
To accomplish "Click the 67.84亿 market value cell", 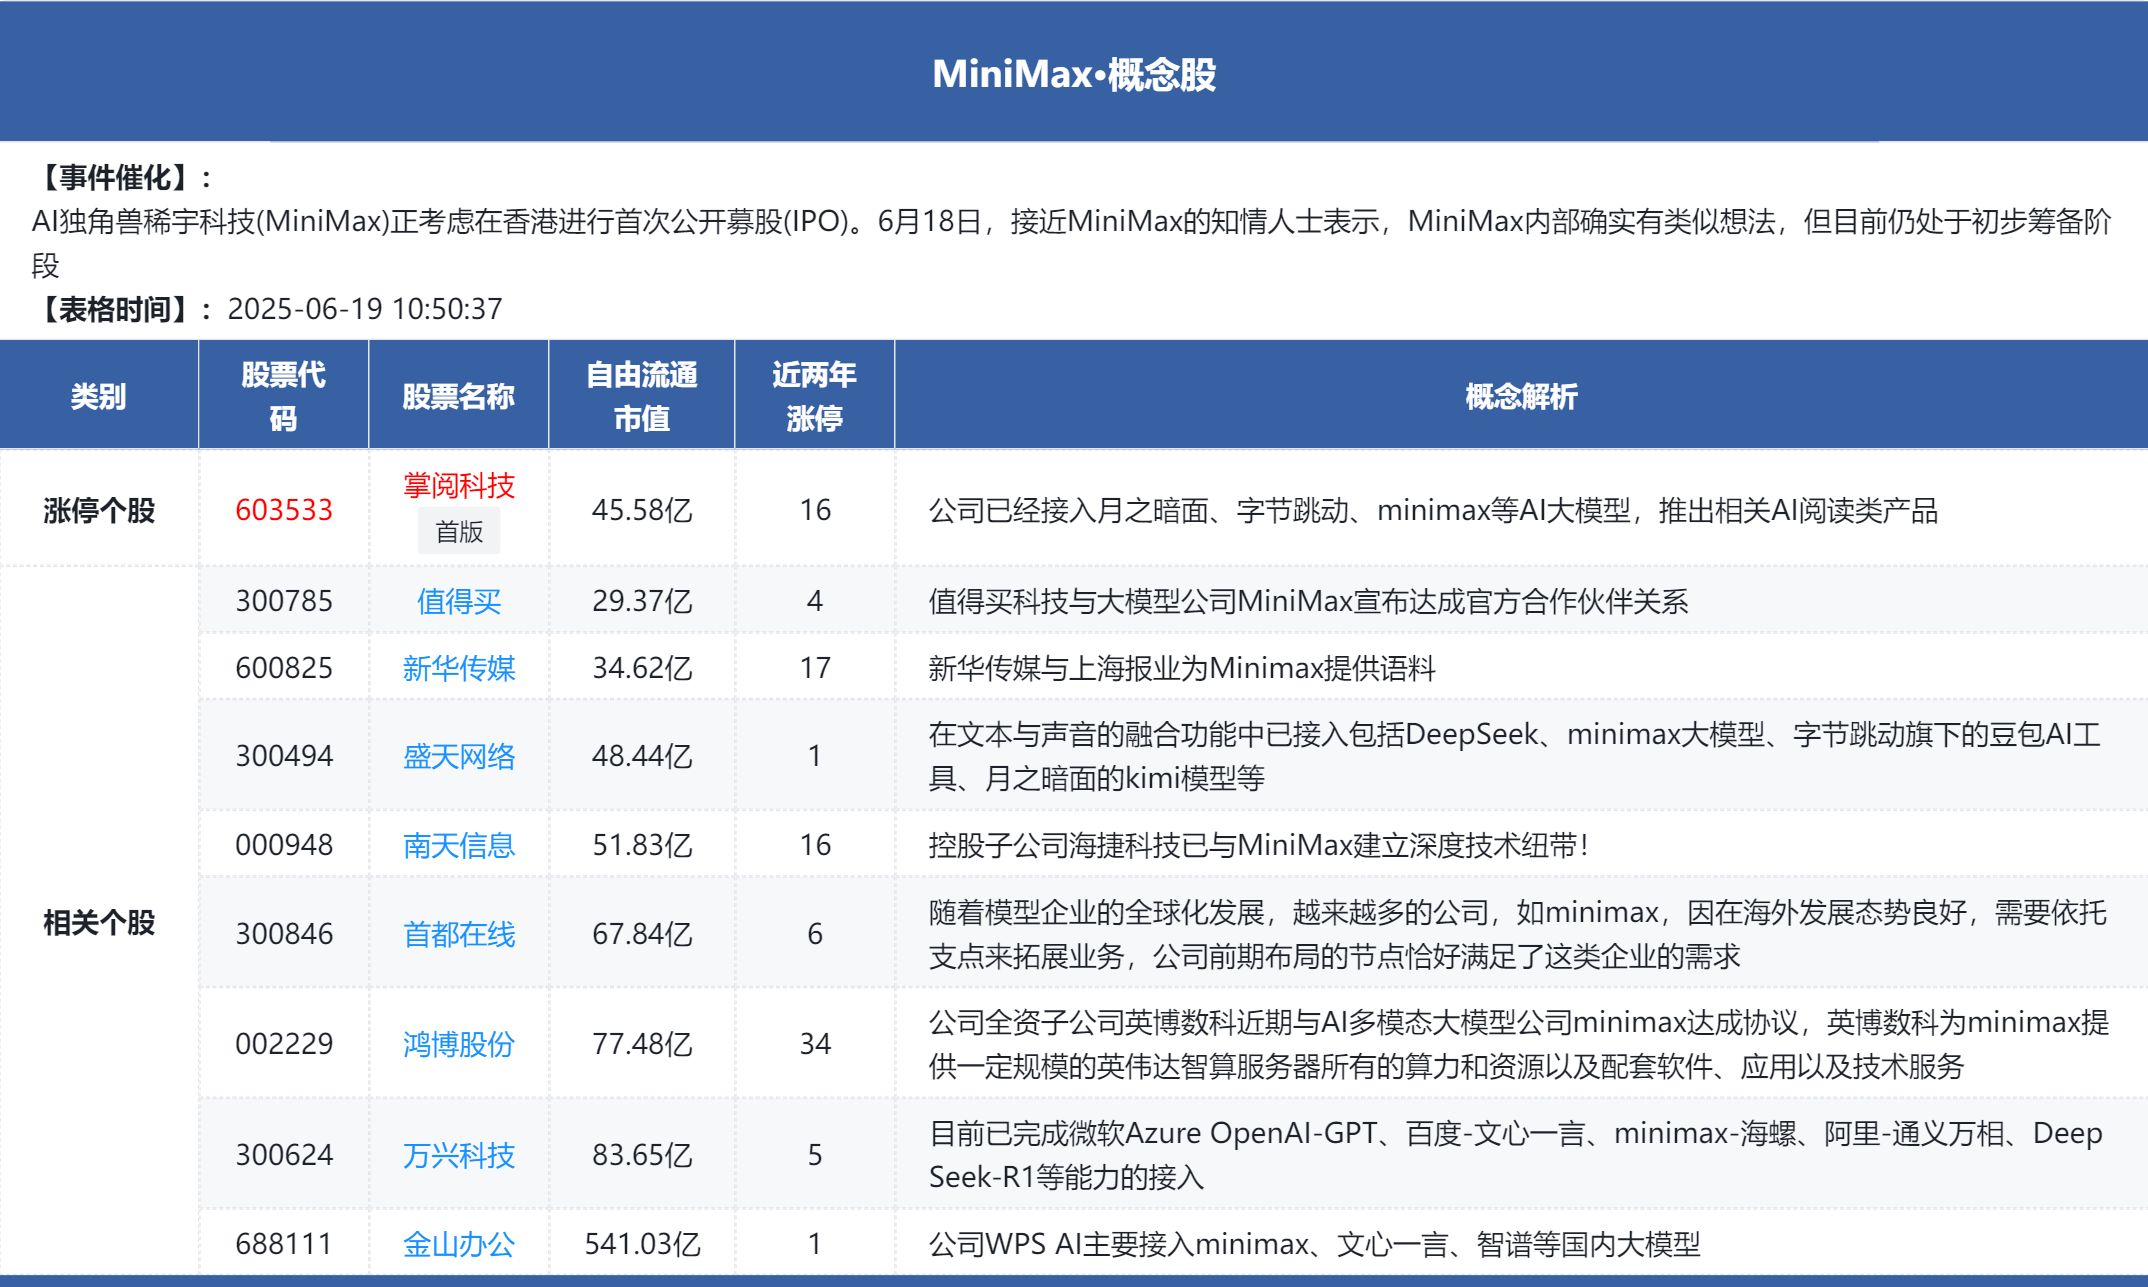I will (642, 934).
